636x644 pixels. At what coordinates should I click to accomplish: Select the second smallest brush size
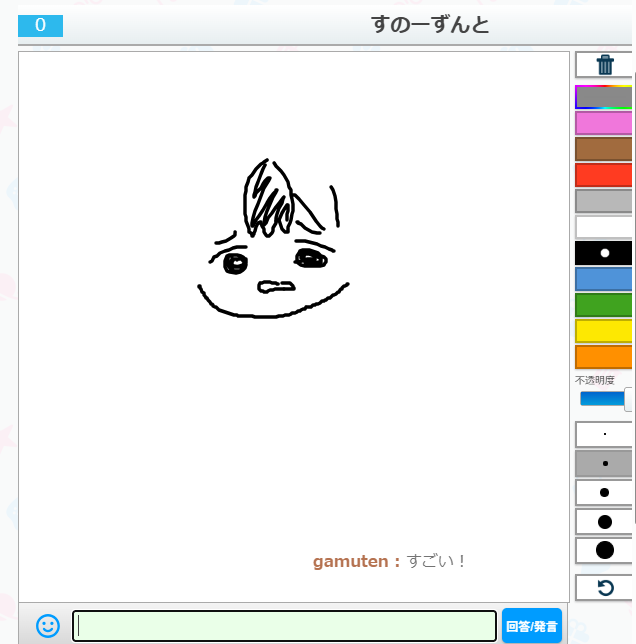point(605,464)
